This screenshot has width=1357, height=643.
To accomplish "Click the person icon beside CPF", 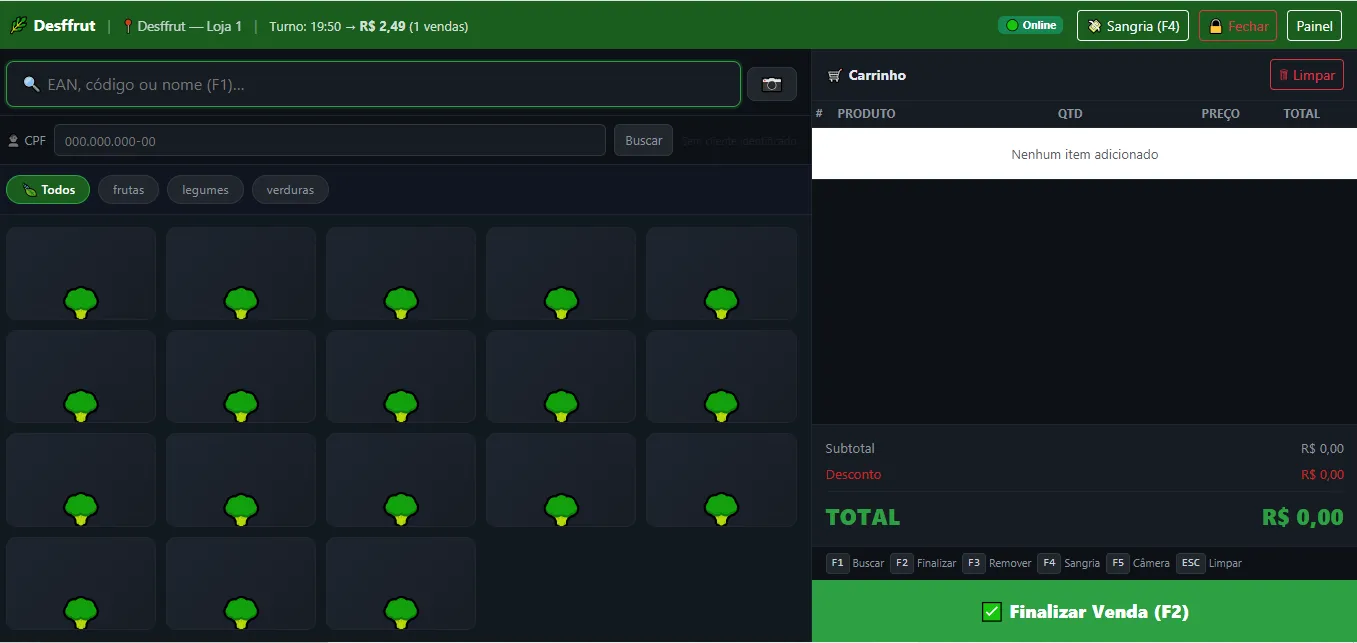I will [13, 141].
